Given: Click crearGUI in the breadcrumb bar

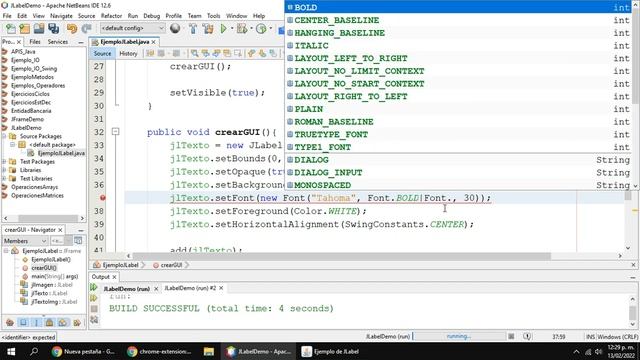Looking at the screenshot, I should pyautogui.click(x=171, y=265).
